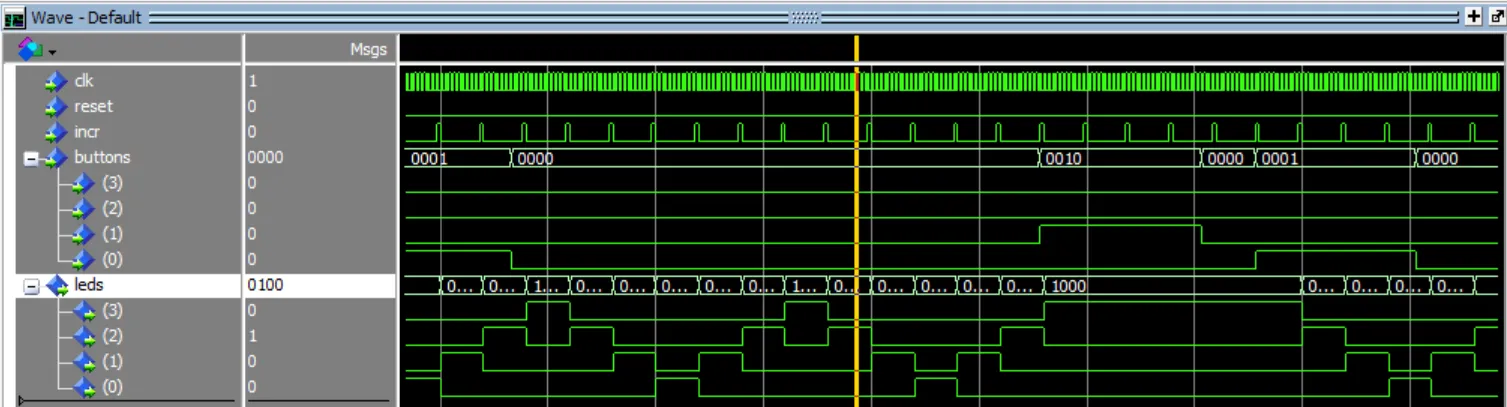Viewport: 1507px width, 407px height.
Task: Click the leds value 0100 in Msgs column
Action: (x=266, y=286)
